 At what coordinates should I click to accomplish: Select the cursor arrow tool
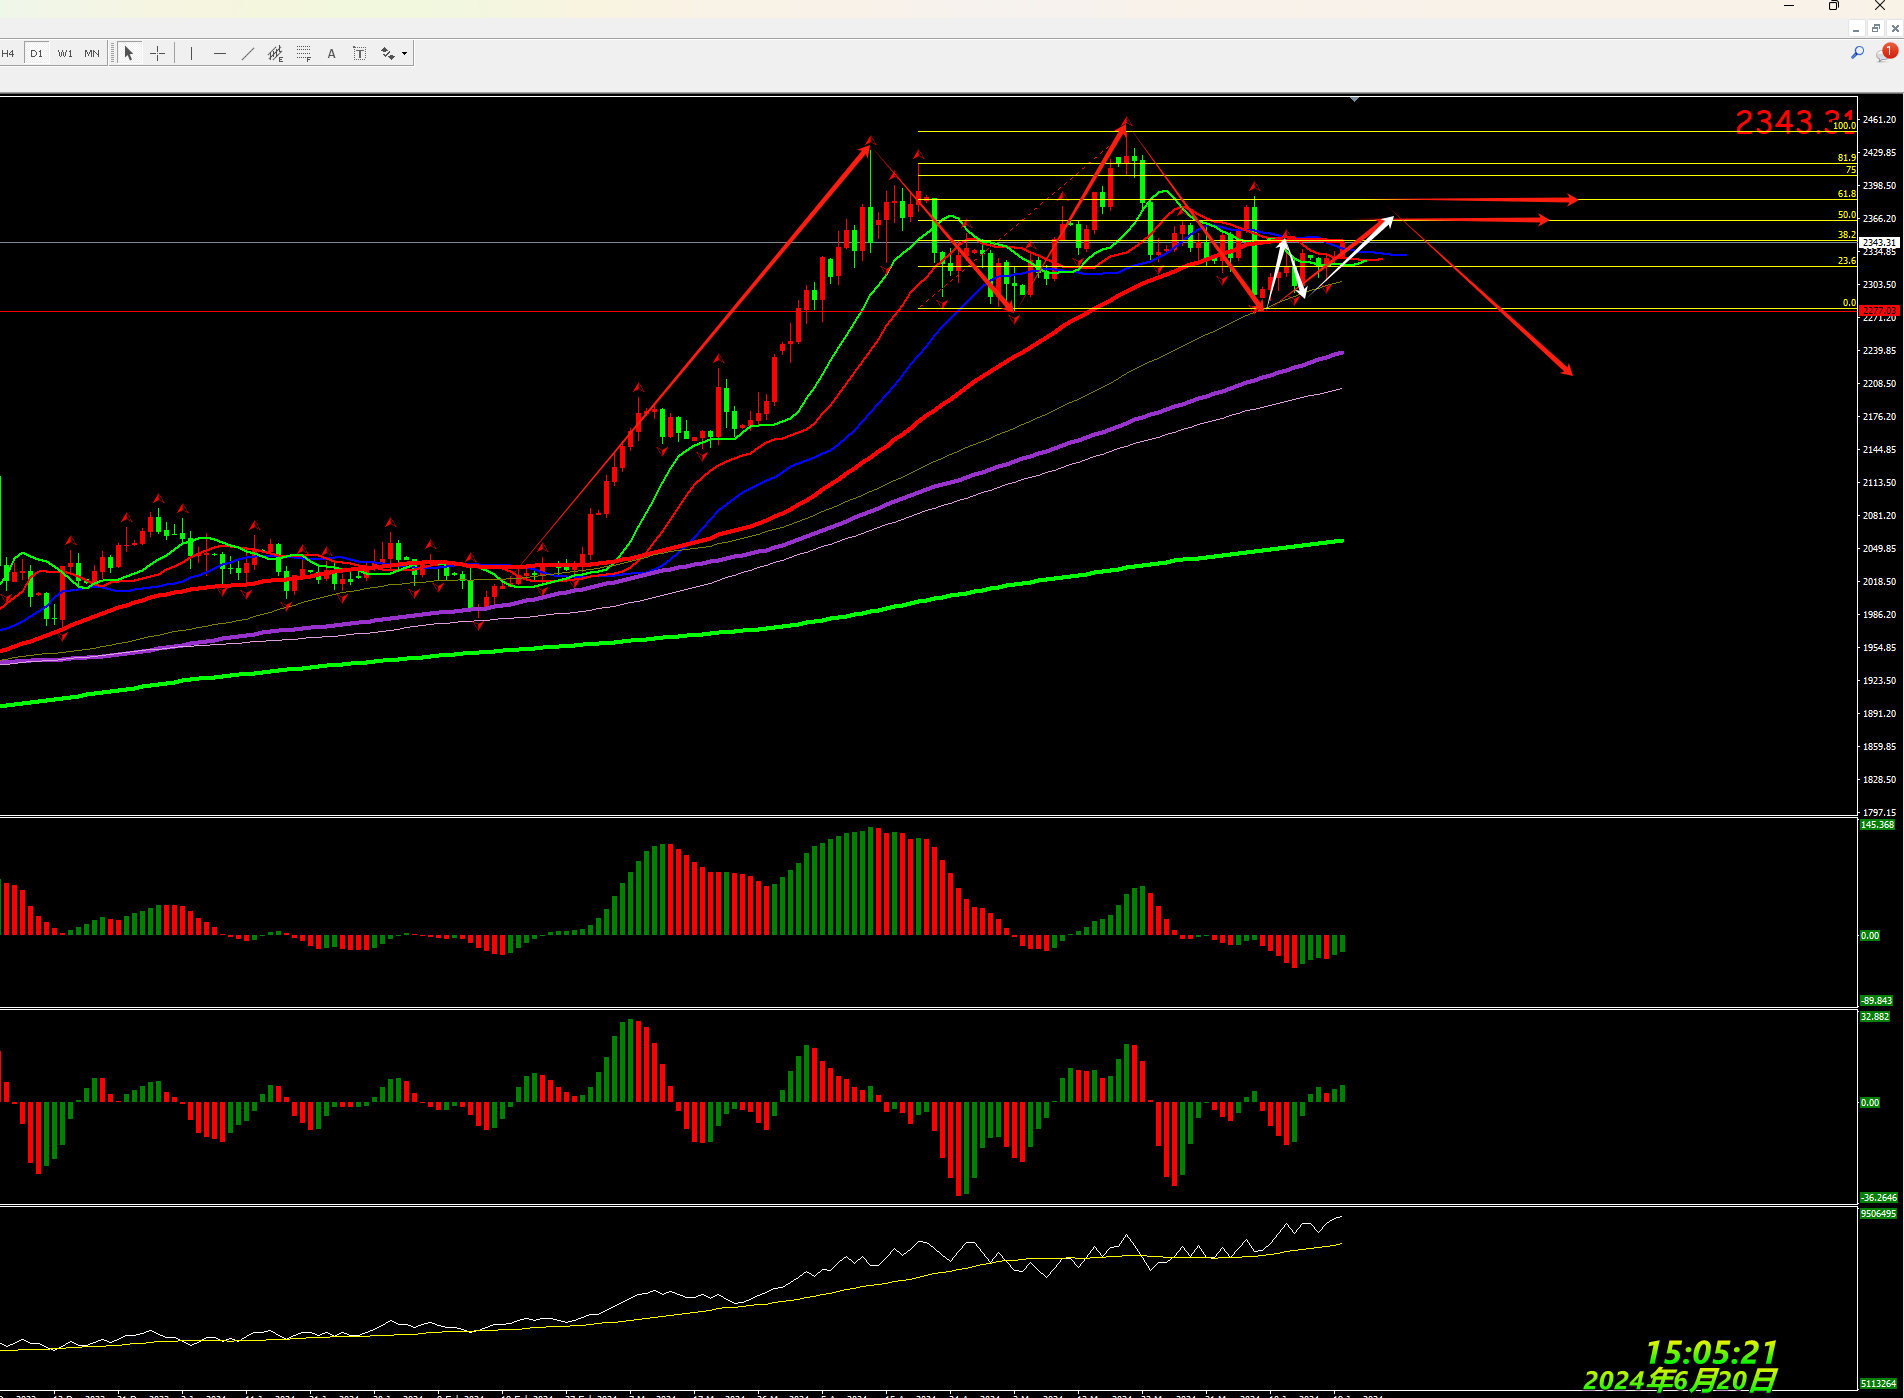pyautogui.click(x=129, y=54)
